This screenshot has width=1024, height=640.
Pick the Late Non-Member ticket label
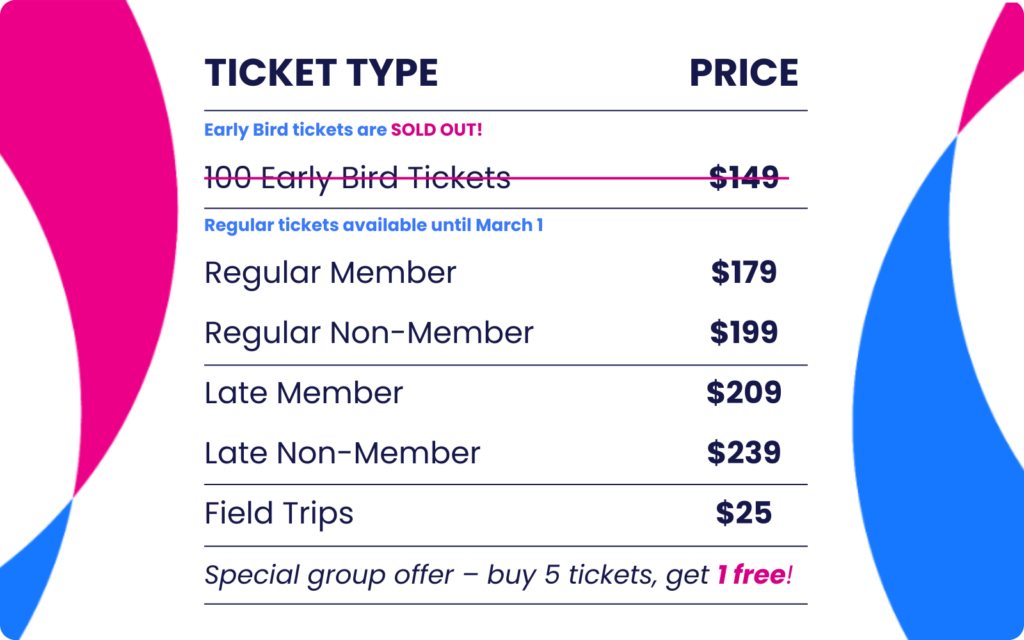point(342,453)
